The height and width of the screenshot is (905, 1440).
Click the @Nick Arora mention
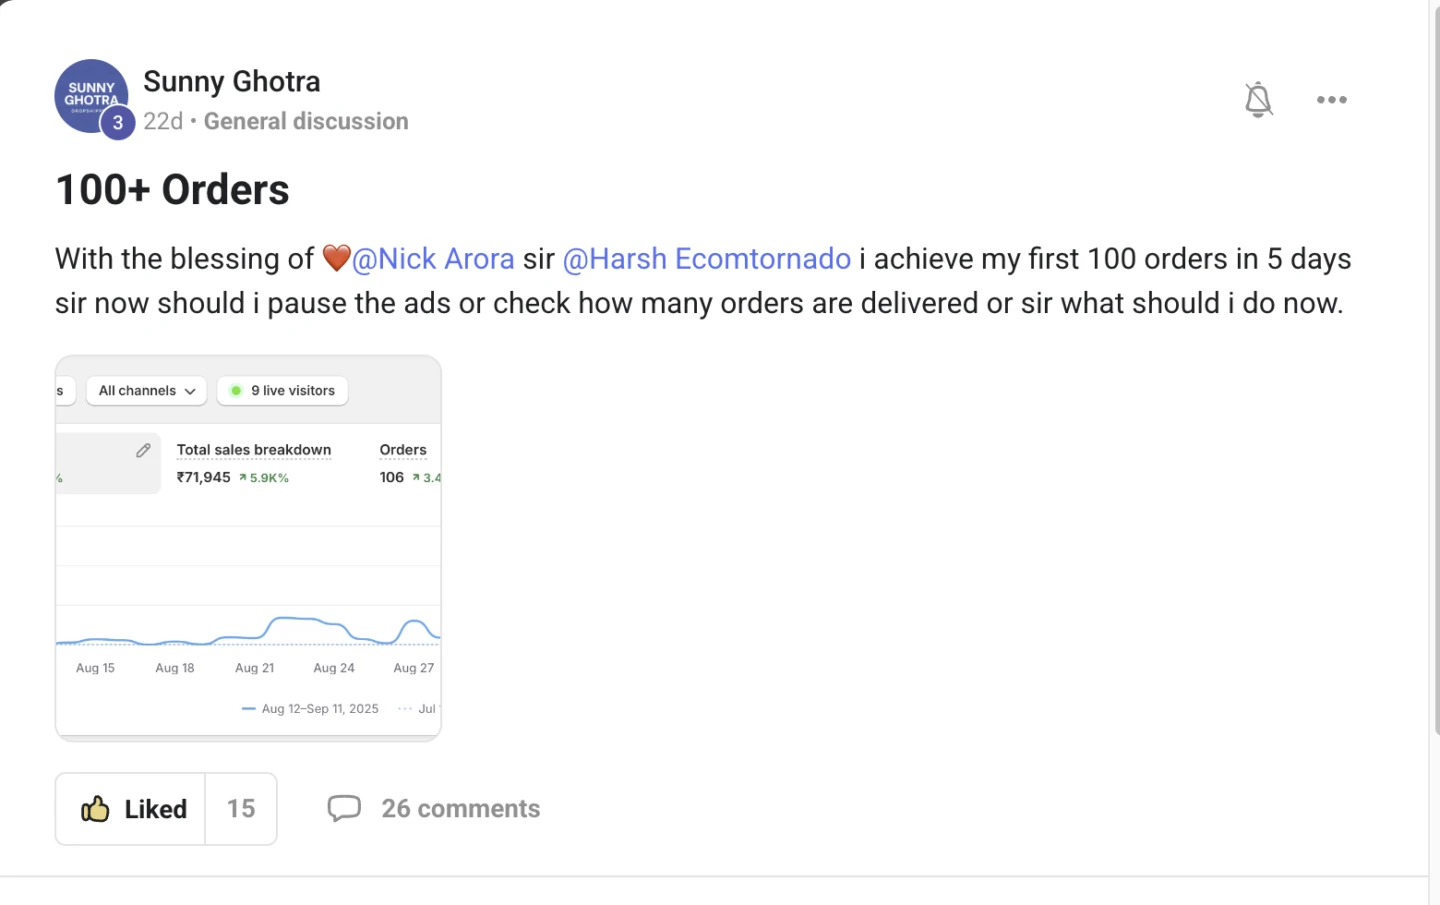[x=433, y=259]
